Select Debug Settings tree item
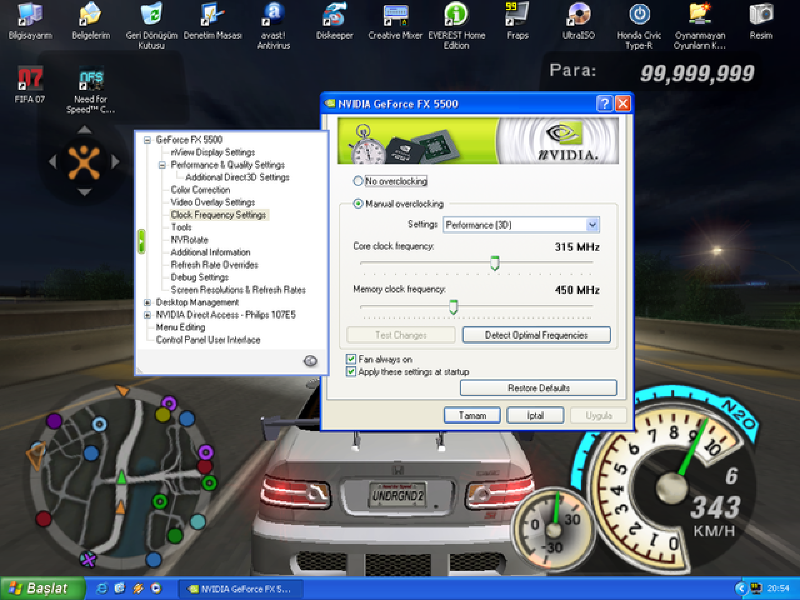 click(x=199, y=277)
